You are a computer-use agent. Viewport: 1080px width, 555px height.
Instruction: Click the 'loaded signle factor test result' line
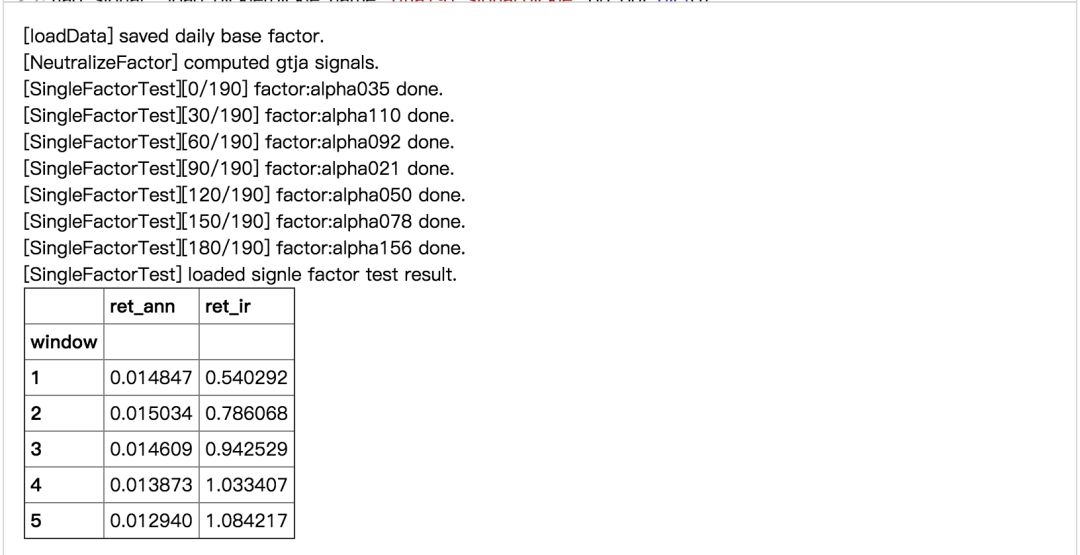coord(240,274)
